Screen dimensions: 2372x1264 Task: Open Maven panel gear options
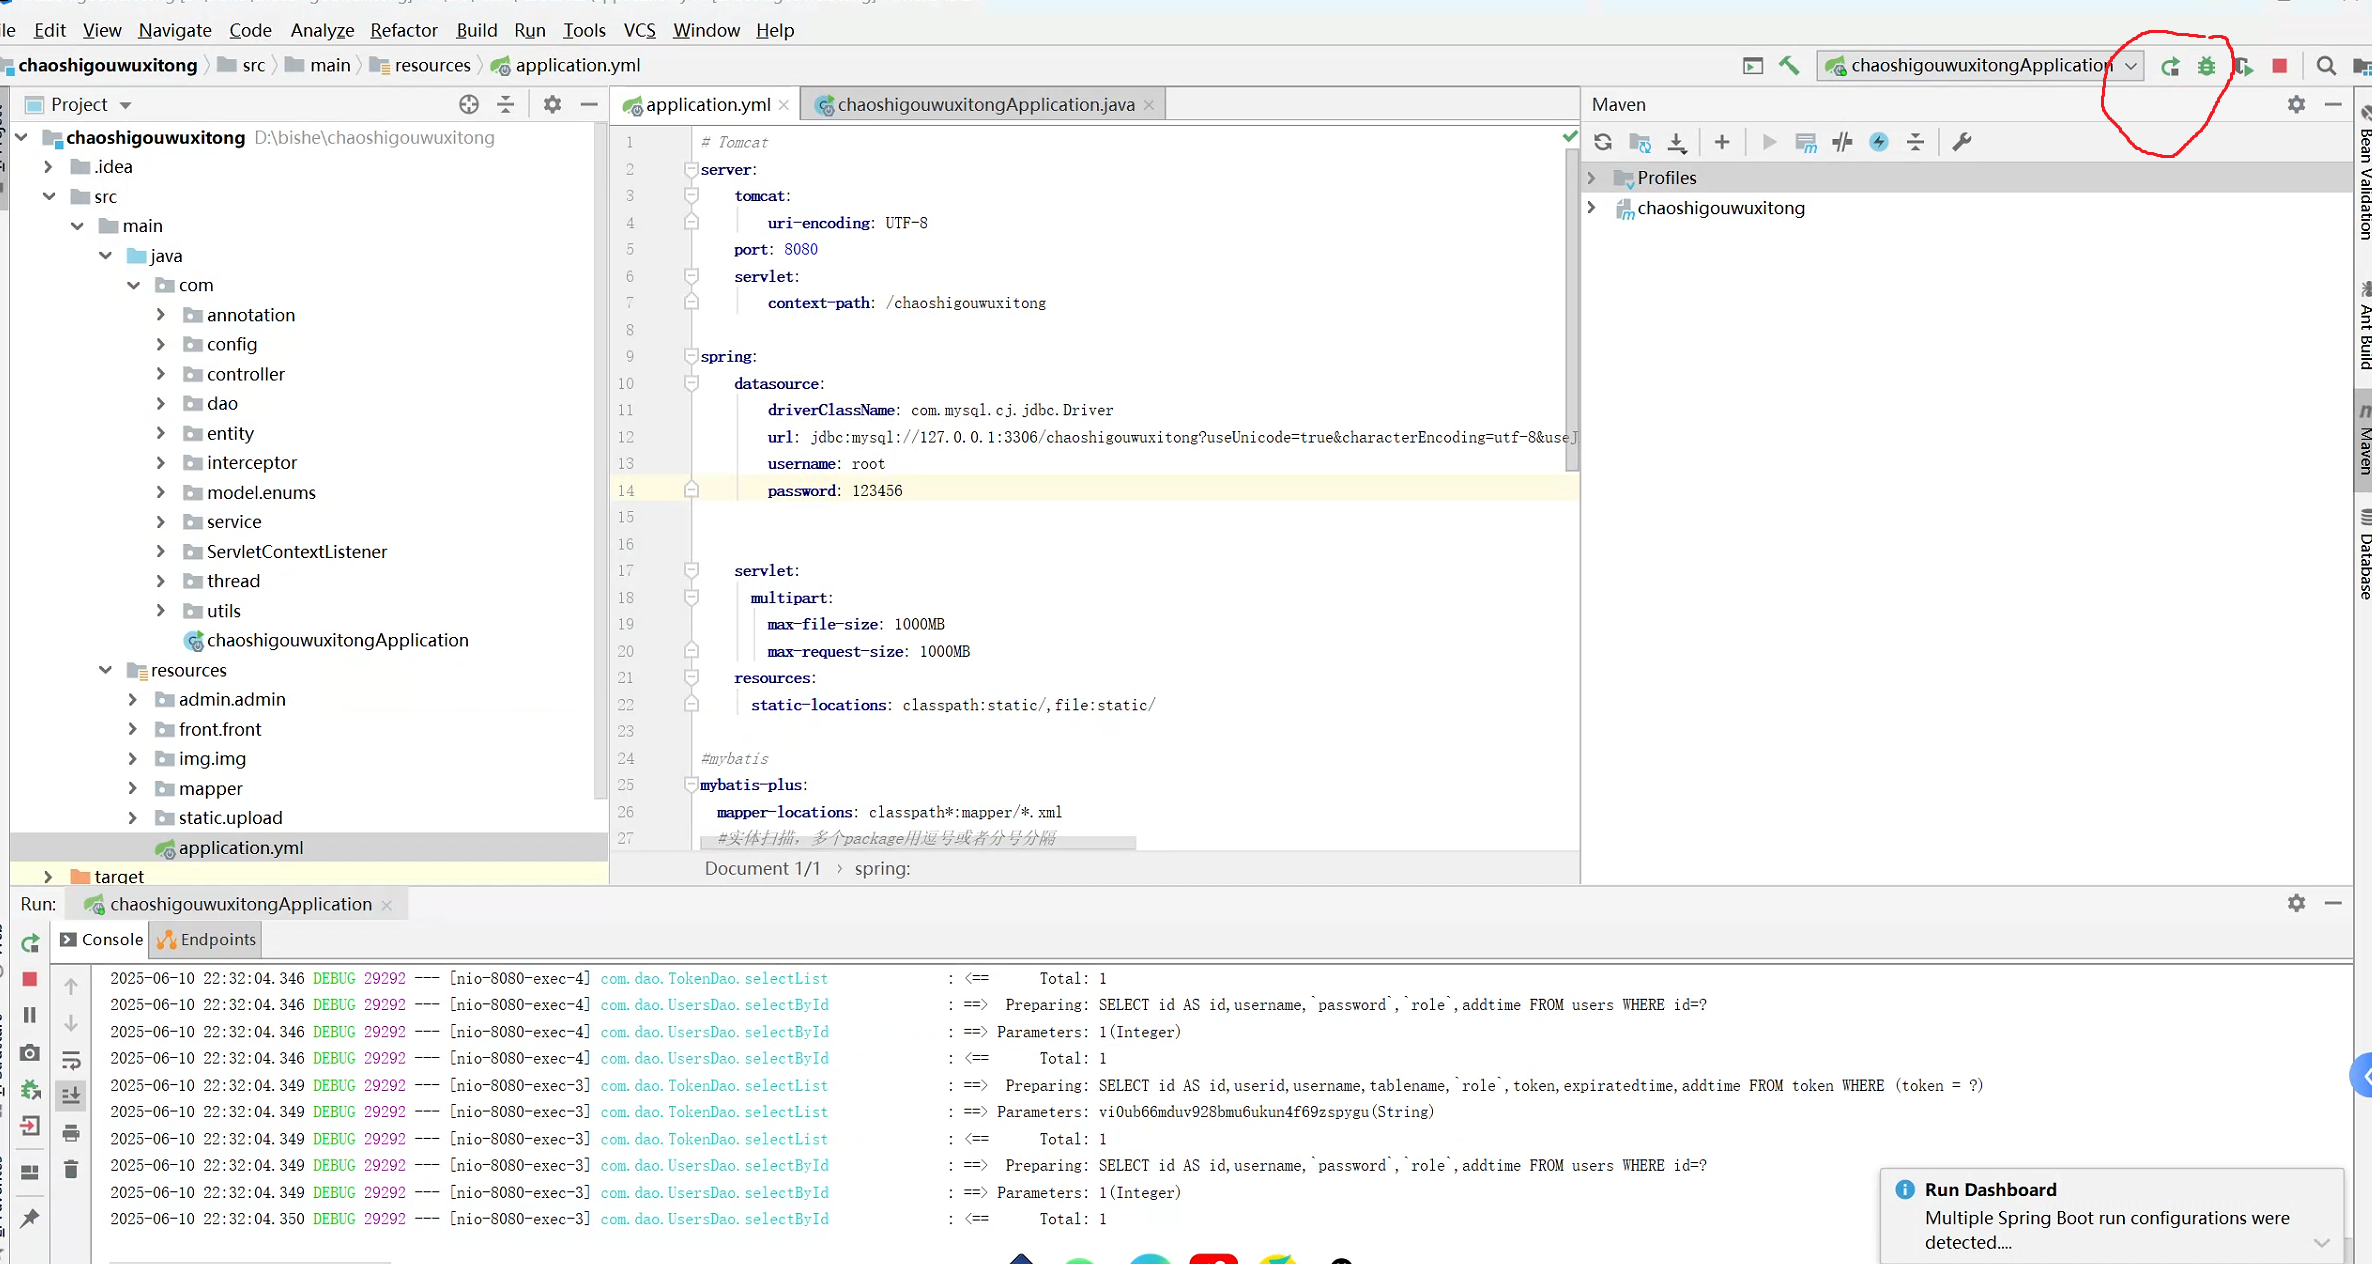point(2297,104)
